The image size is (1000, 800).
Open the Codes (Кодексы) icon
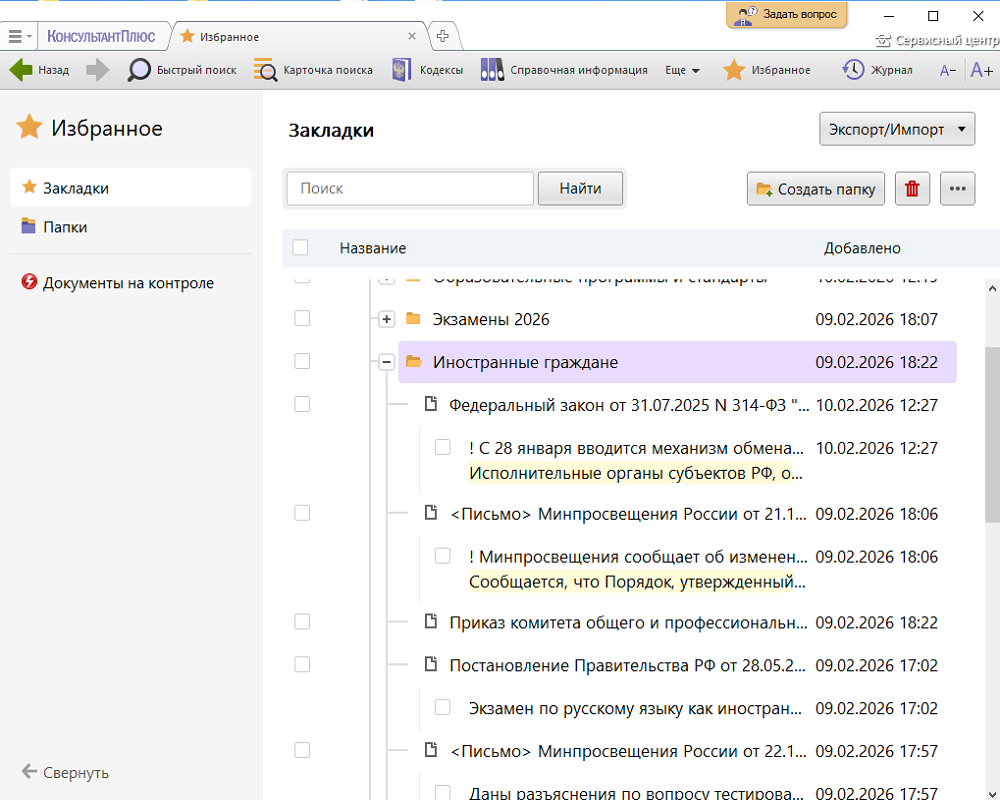point(401,70)
